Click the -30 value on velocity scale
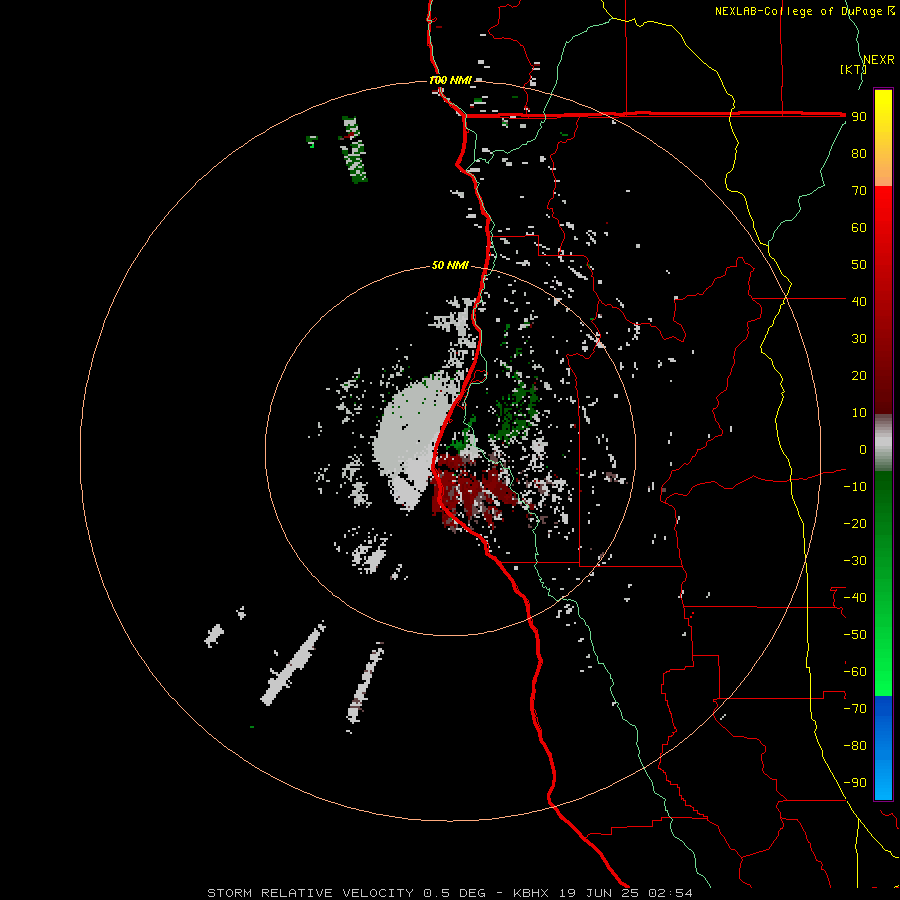 [855, 561]
